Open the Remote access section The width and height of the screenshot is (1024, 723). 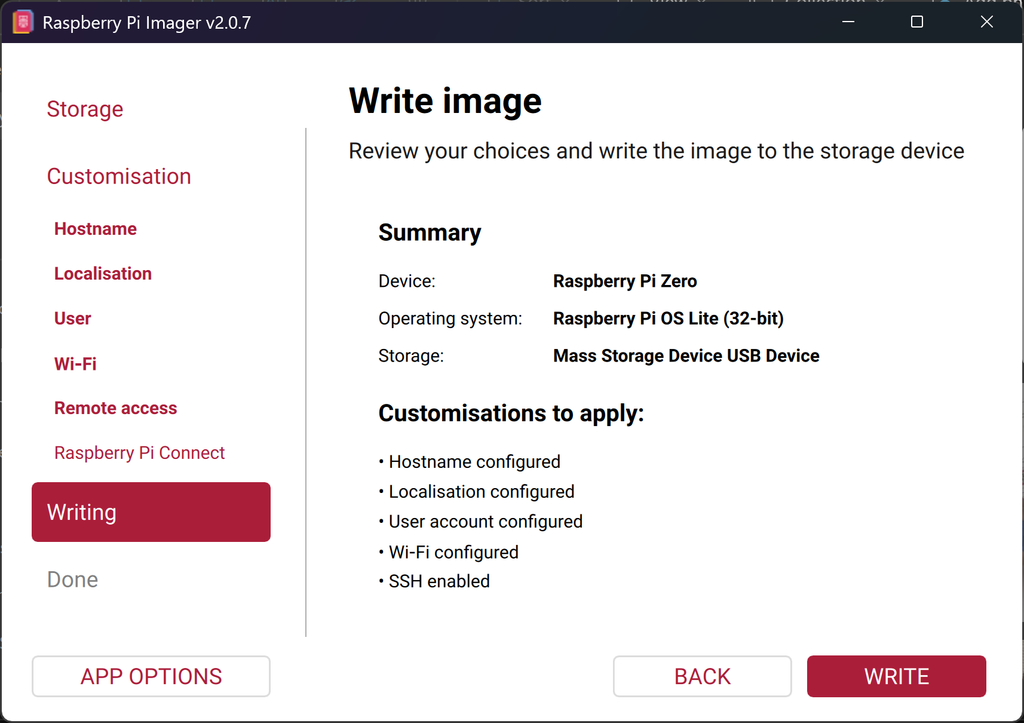116,408
